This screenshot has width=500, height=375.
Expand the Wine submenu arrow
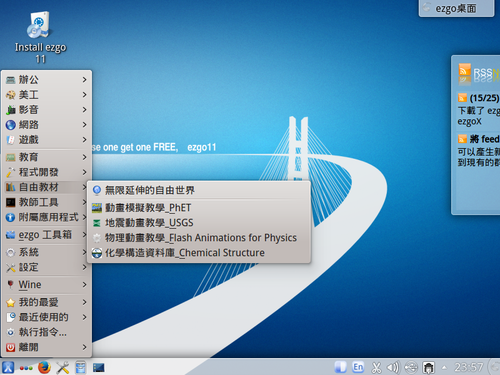(x=85, y=285)
